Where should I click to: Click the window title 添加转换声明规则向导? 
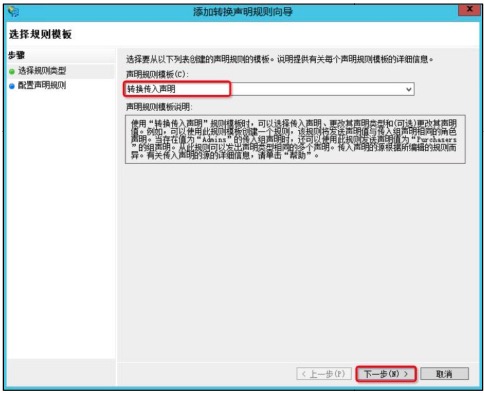tap(243, 12)
